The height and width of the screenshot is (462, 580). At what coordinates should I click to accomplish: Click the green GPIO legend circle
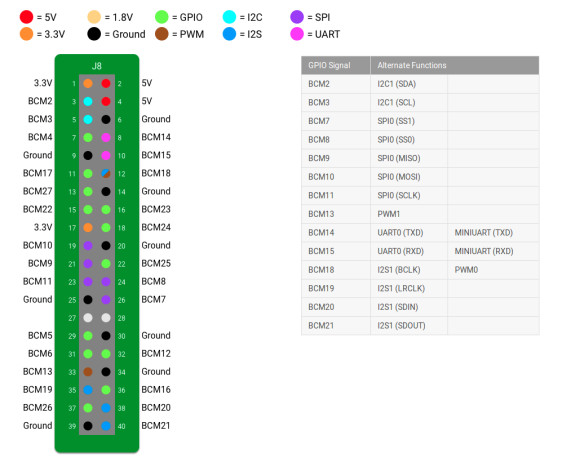[x=162, y=17]
